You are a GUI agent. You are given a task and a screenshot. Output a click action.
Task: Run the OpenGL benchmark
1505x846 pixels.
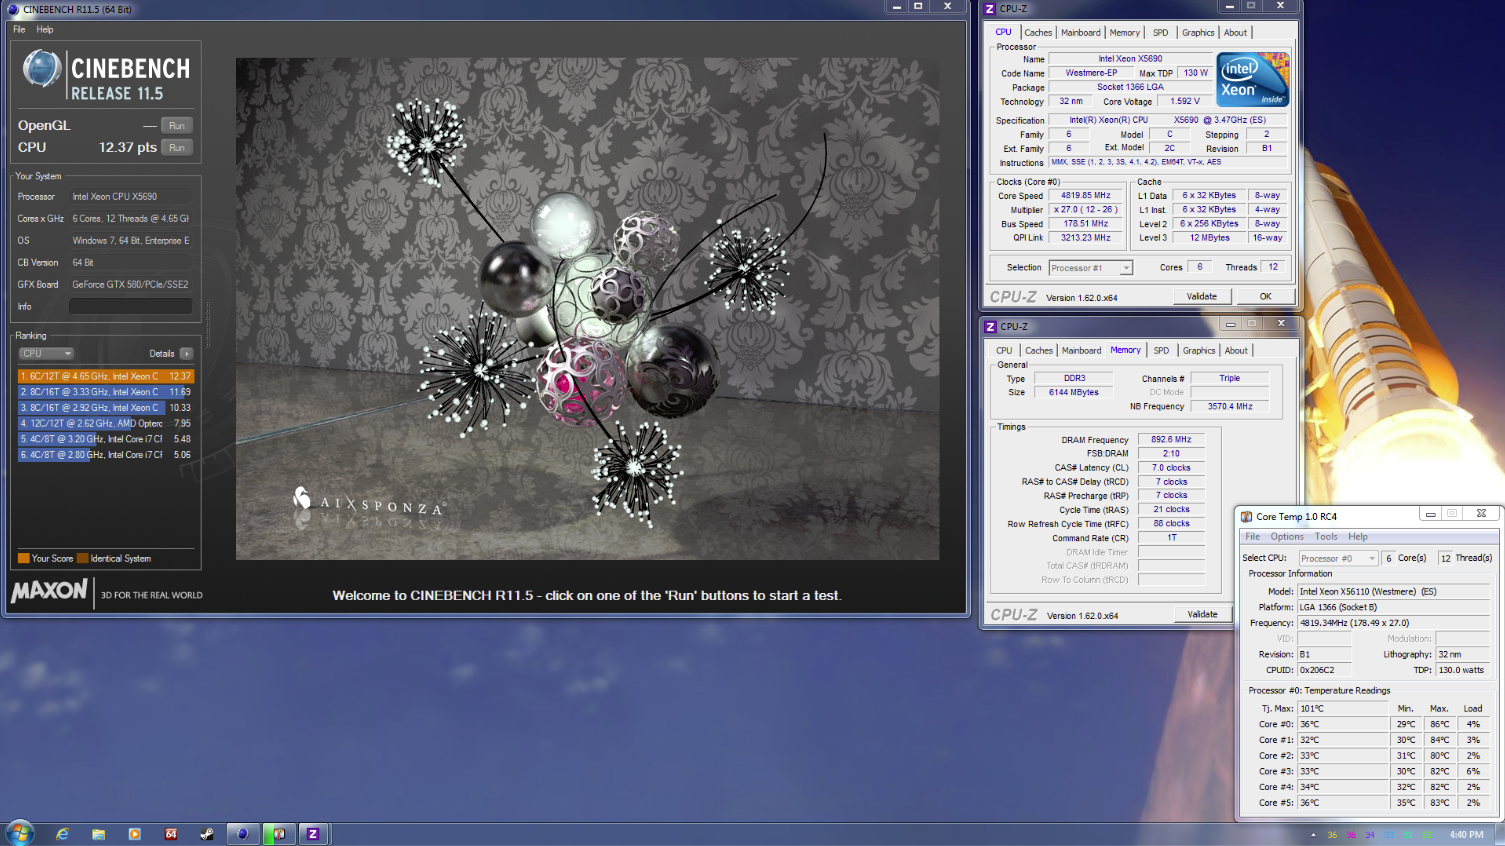point(177,125)
